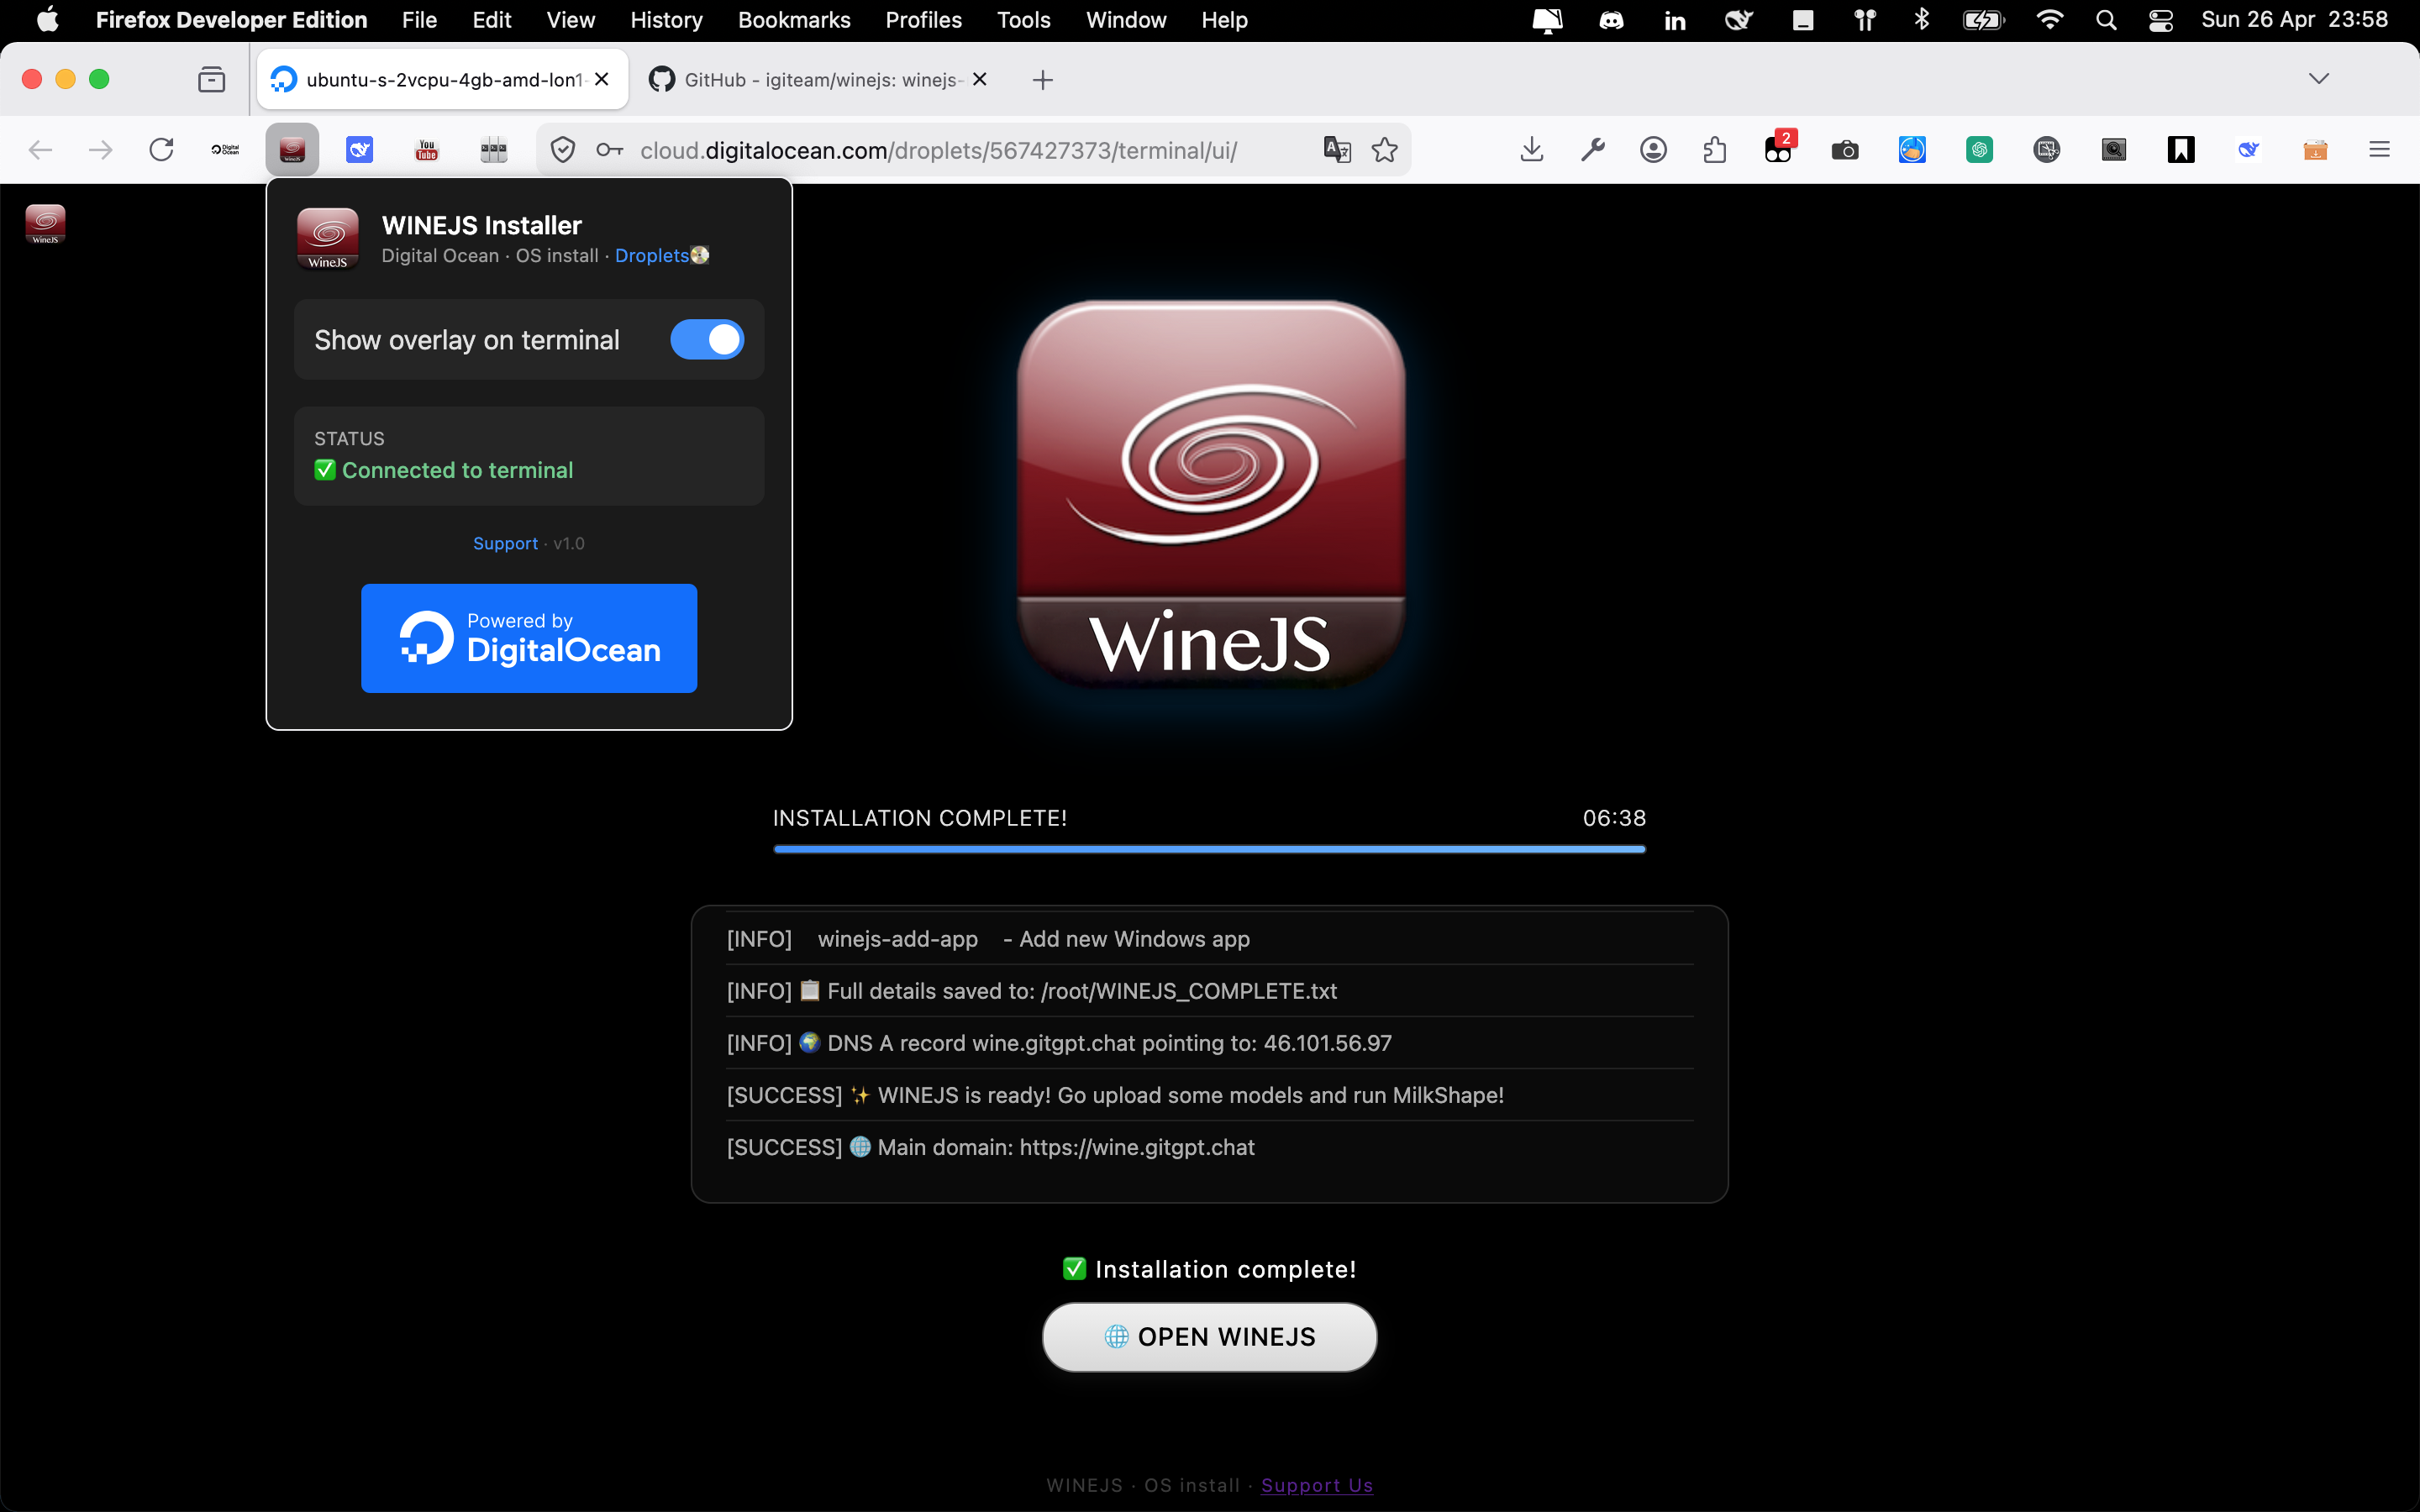
Task: Open the Firefox View icon
Action: click(211, 79)
